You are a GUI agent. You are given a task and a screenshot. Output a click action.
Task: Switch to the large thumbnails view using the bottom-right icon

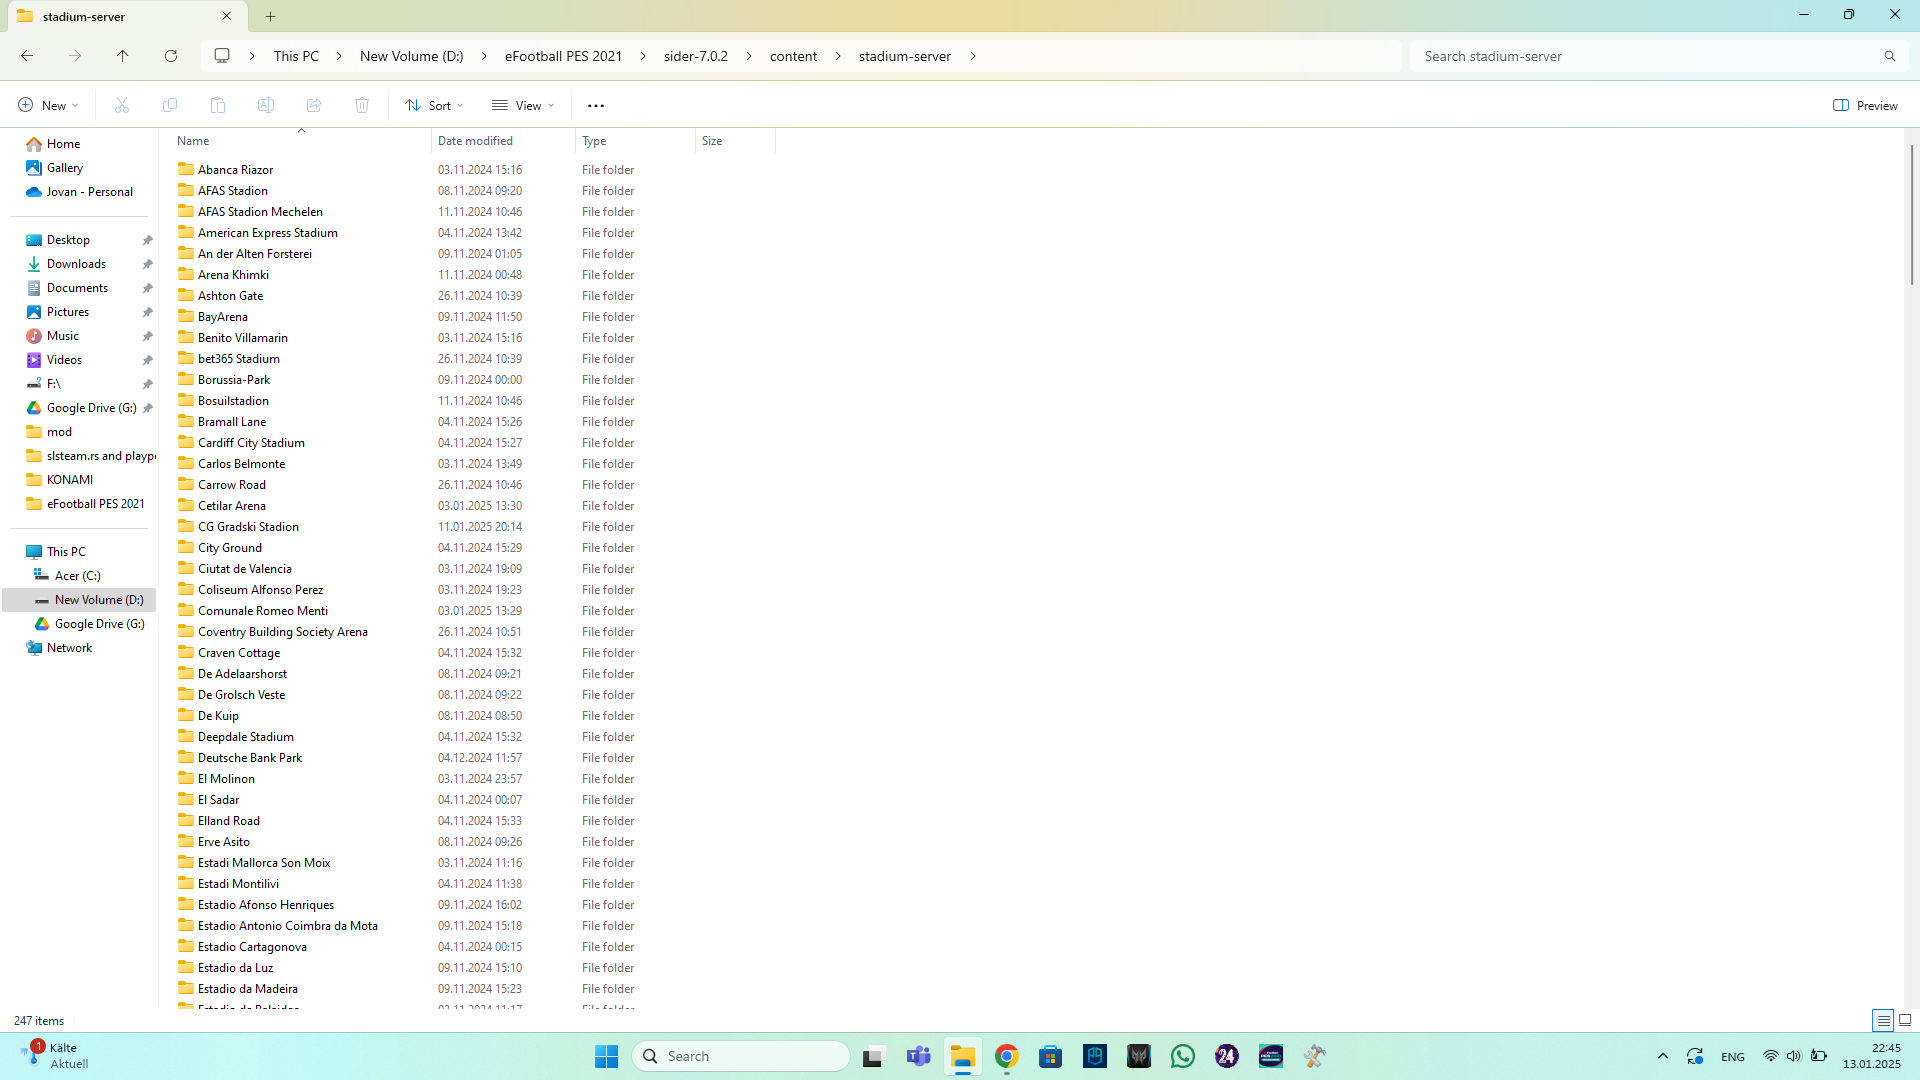(x=1905, y=1020)
